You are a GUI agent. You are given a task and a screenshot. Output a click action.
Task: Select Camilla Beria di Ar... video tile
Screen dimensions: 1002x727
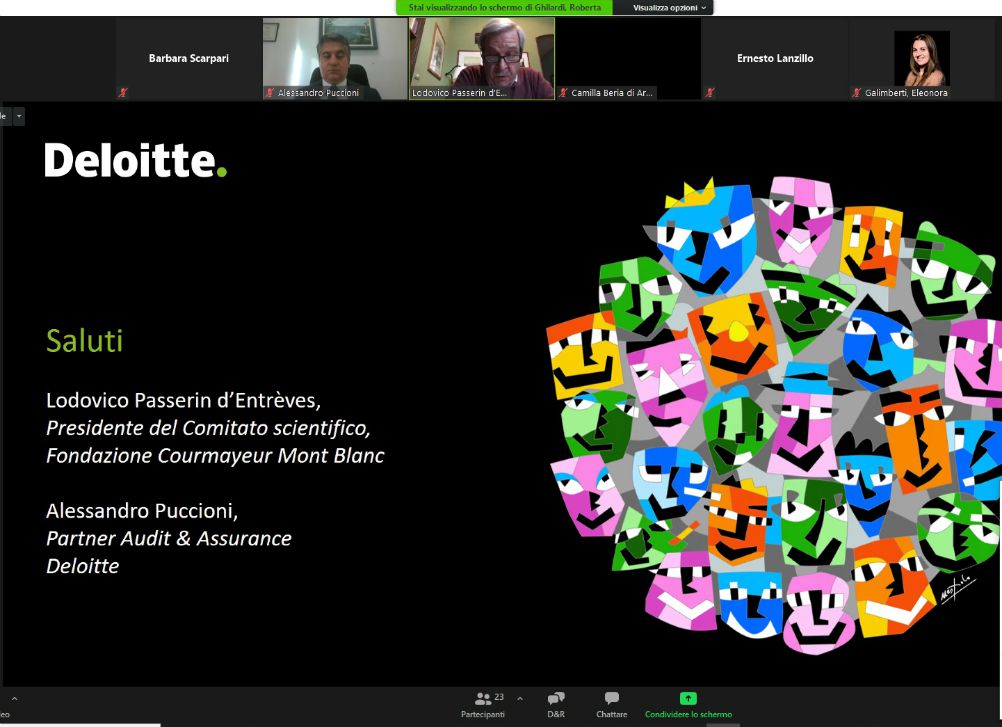pyautogui.click(x=628, y=58)
